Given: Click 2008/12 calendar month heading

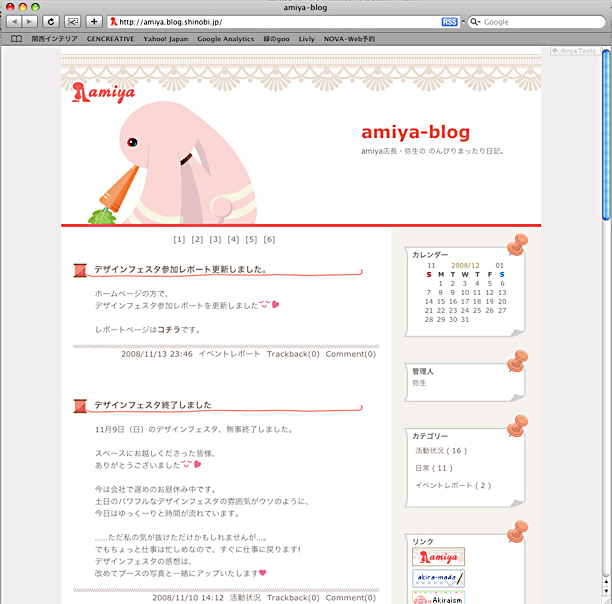Looking at the screenshot, I should [x=465, y=265].
